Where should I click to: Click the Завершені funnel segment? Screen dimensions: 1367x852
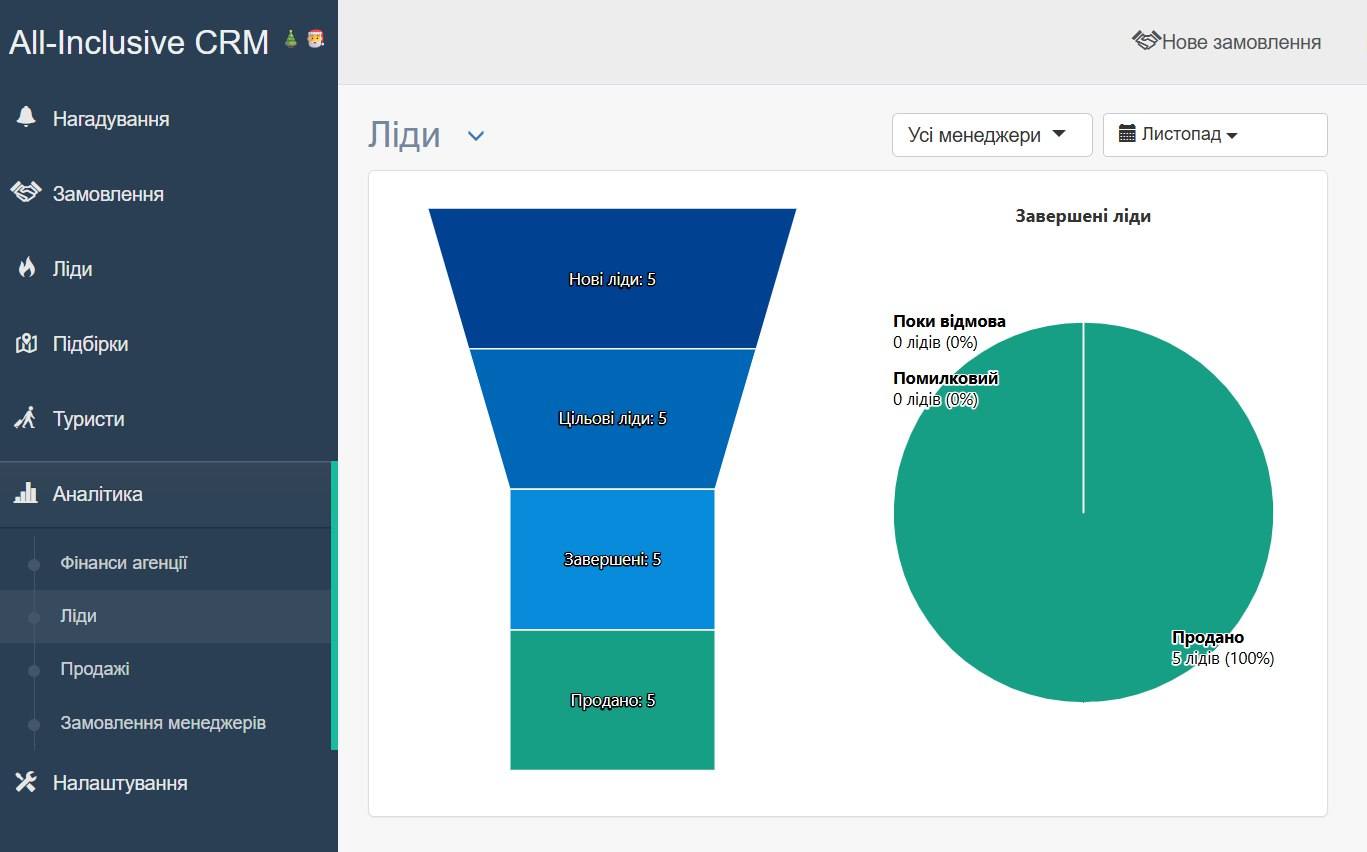click(x=612, y=559)
